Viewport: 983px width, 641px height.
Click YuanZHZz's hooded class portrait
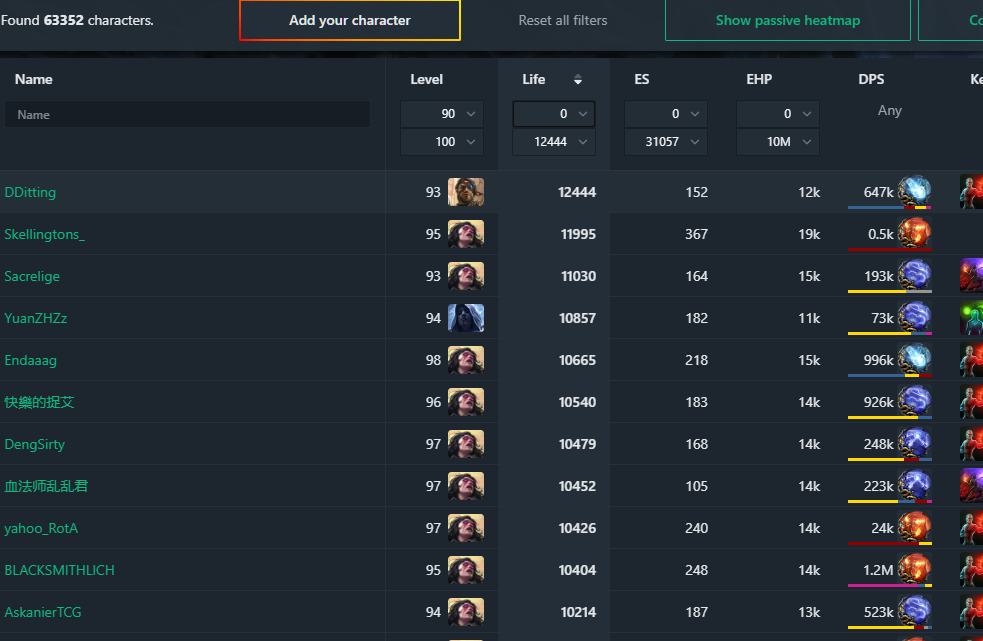coord(466,318)
